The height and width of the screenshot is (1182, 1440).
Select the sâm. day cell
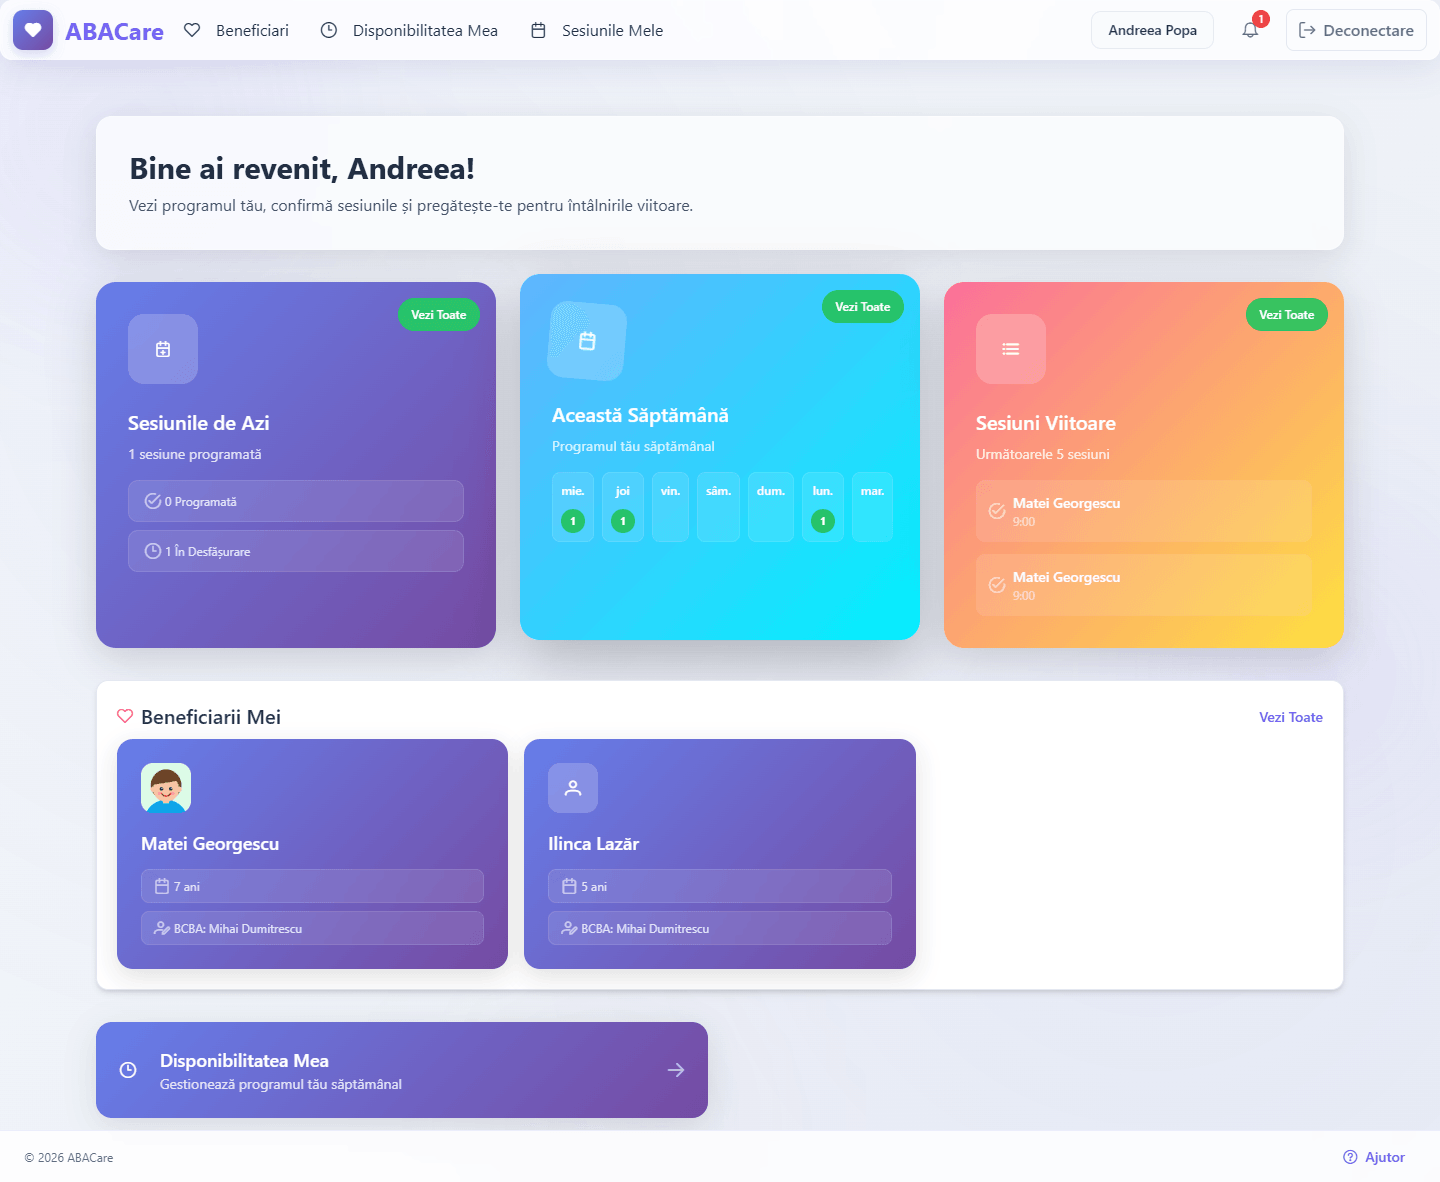pos(718,507)
